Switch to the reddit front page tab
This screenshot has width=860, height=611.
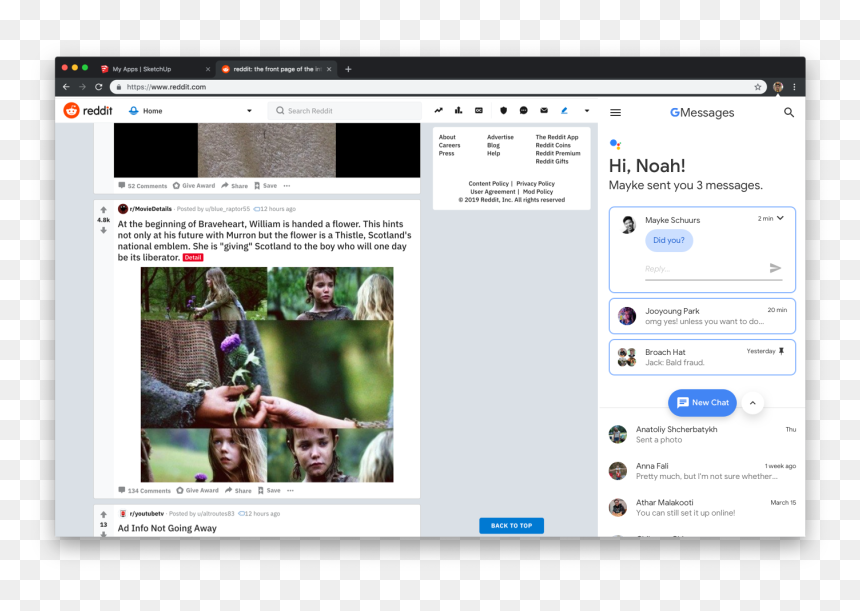coord(276,69)
